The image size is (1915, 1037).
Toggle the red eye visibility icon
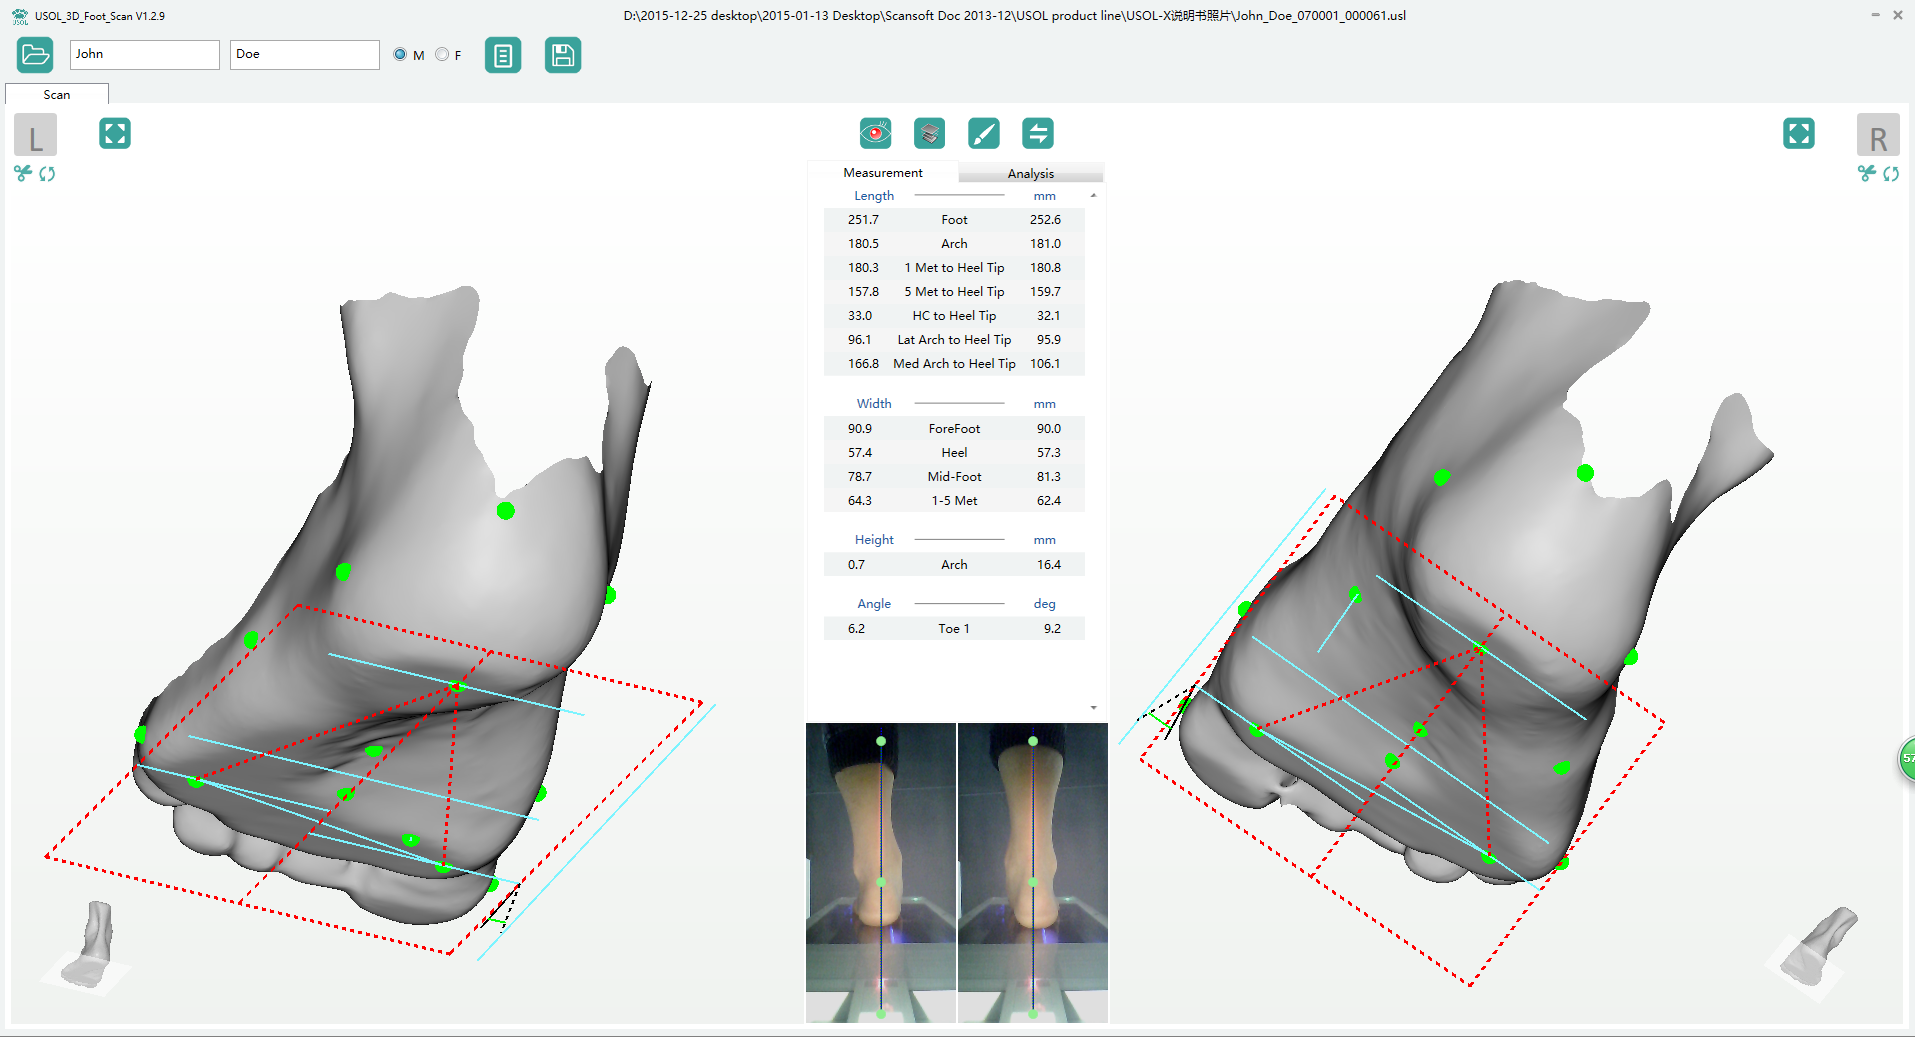pyautogui.click(x=875, y=133)
